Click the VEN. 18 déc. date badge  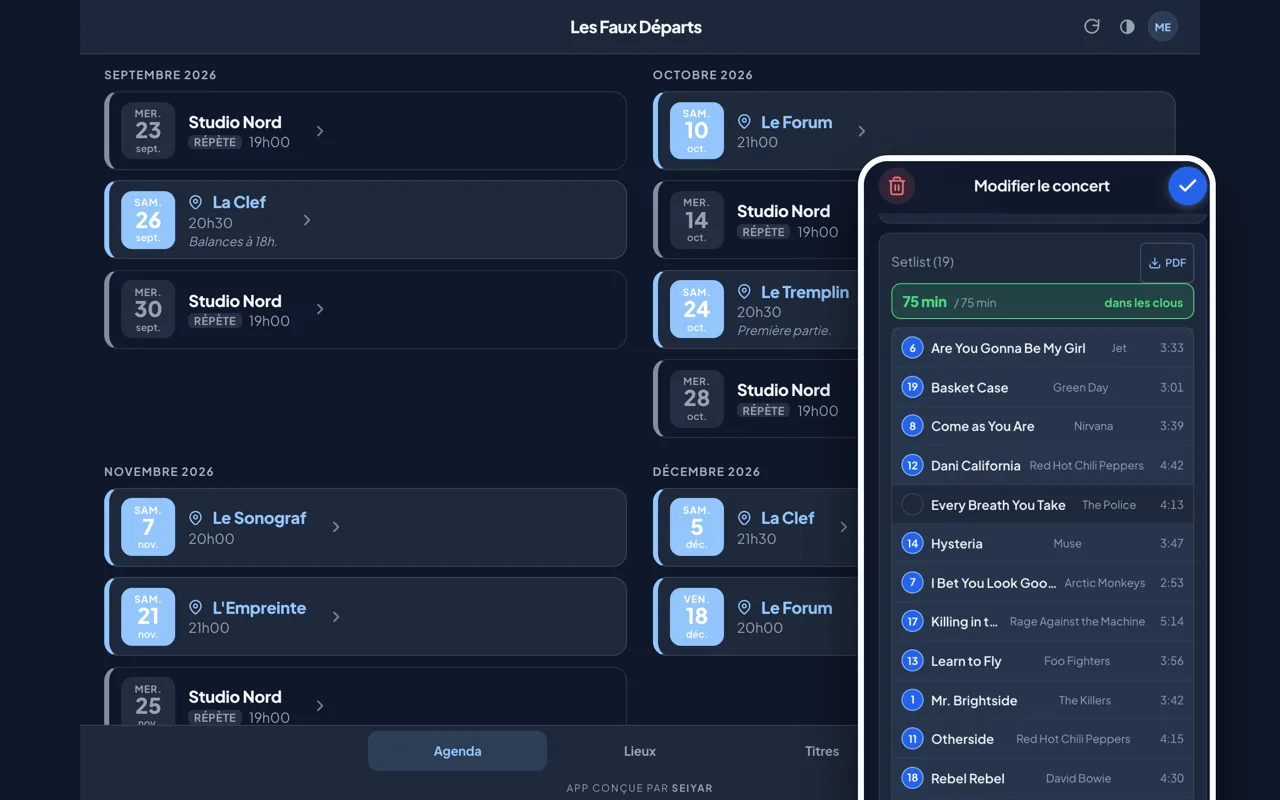click(x=696, y=616)
